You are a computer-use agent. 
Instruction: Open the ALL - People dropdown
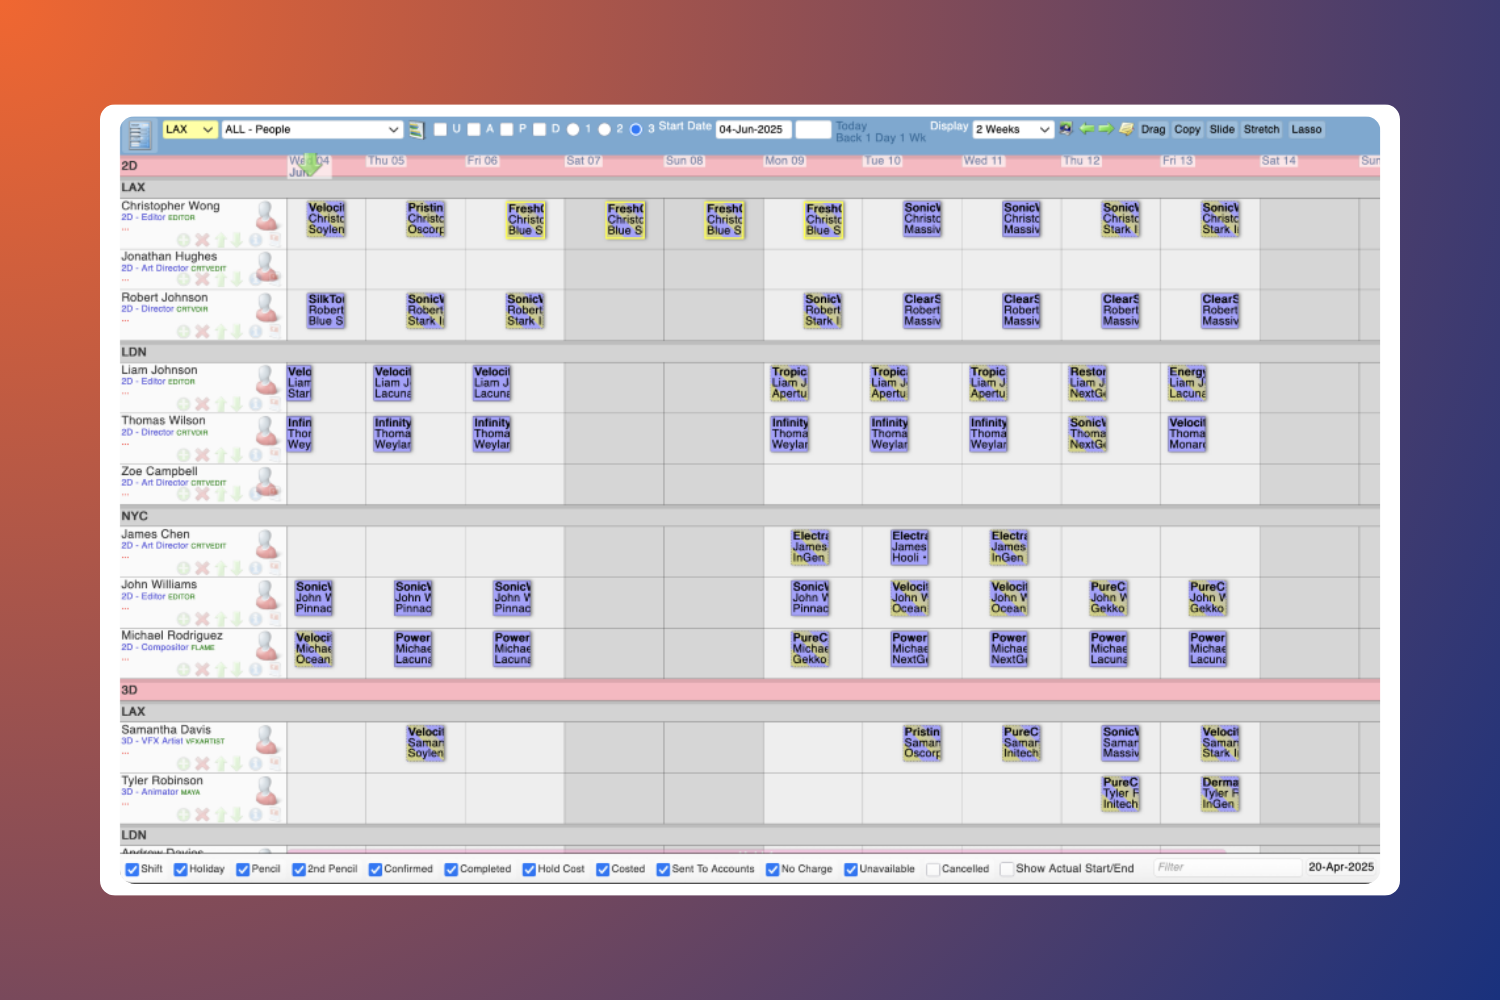click(312, 129)
